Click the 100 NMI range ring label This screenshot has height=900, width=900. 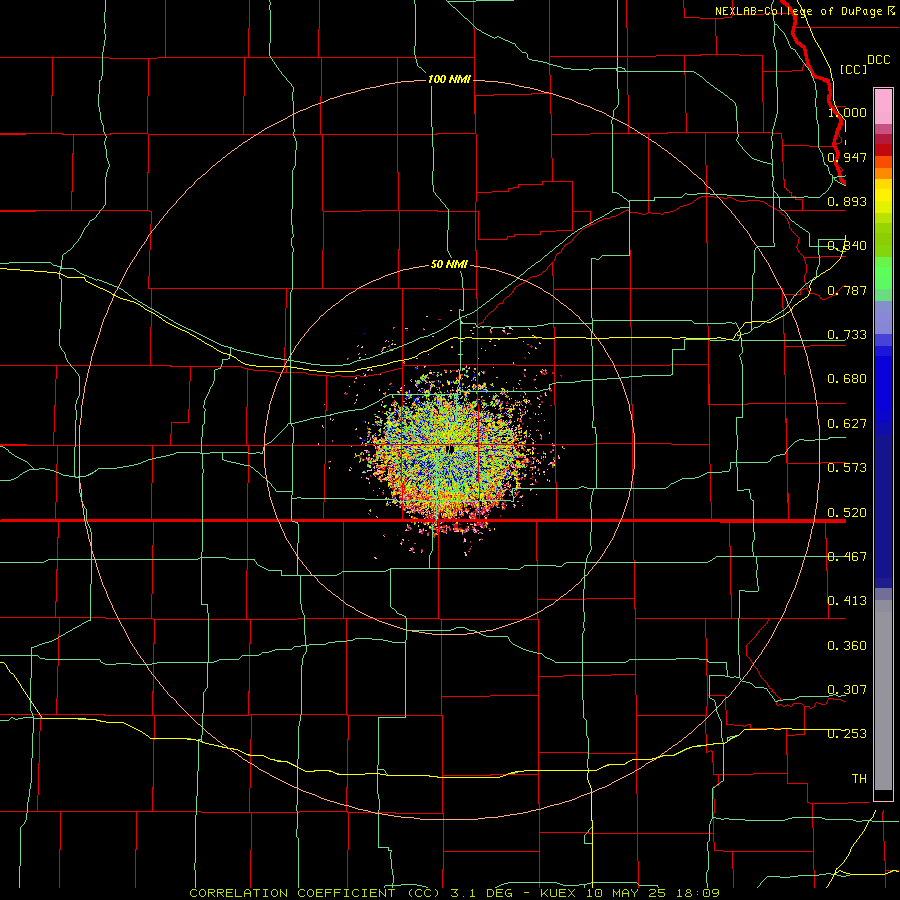pyautogui.click(x=449, y=79)
